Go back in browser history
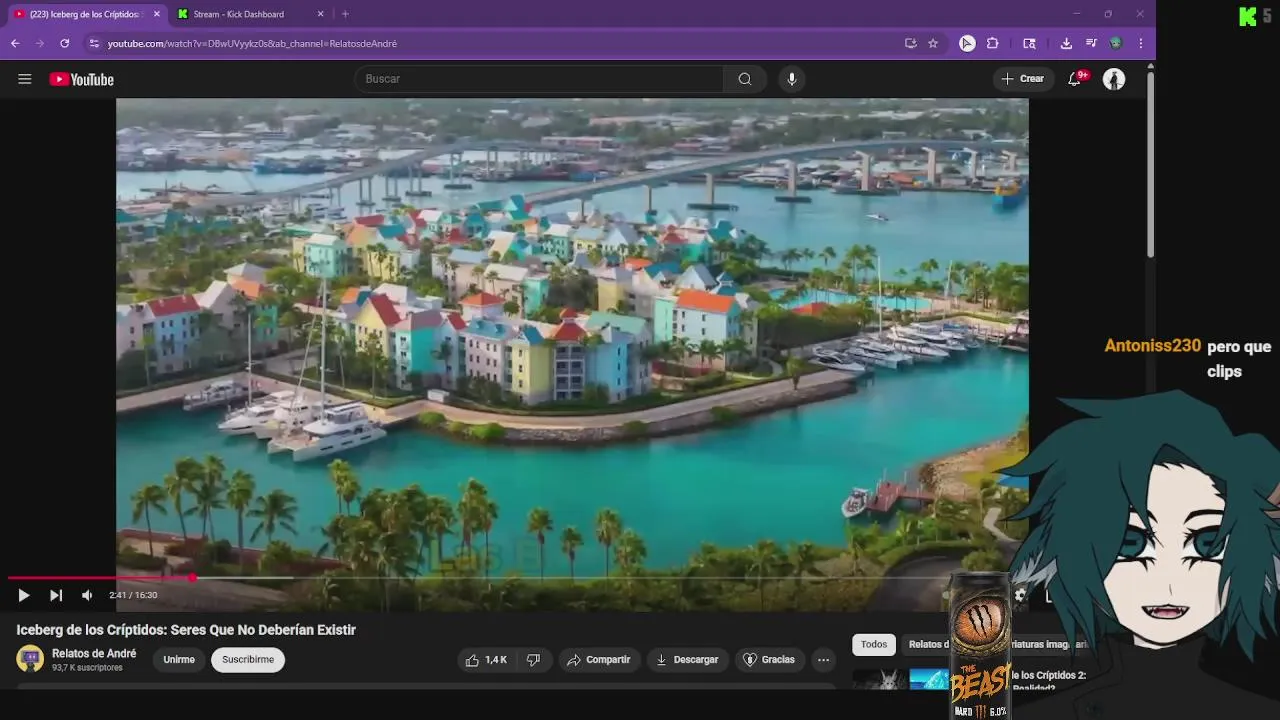 click(15, 44)
